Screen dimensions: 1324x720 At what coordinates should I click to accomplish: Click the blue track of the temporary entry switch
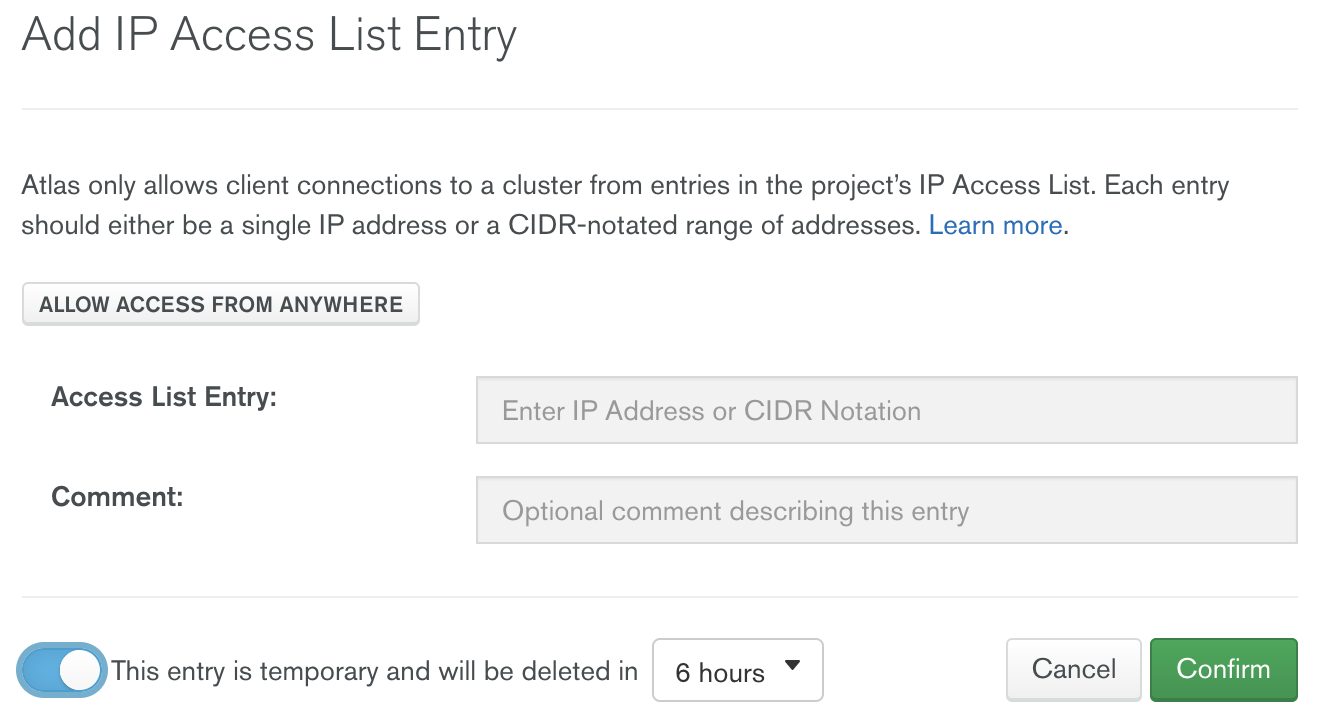[38, 670]
